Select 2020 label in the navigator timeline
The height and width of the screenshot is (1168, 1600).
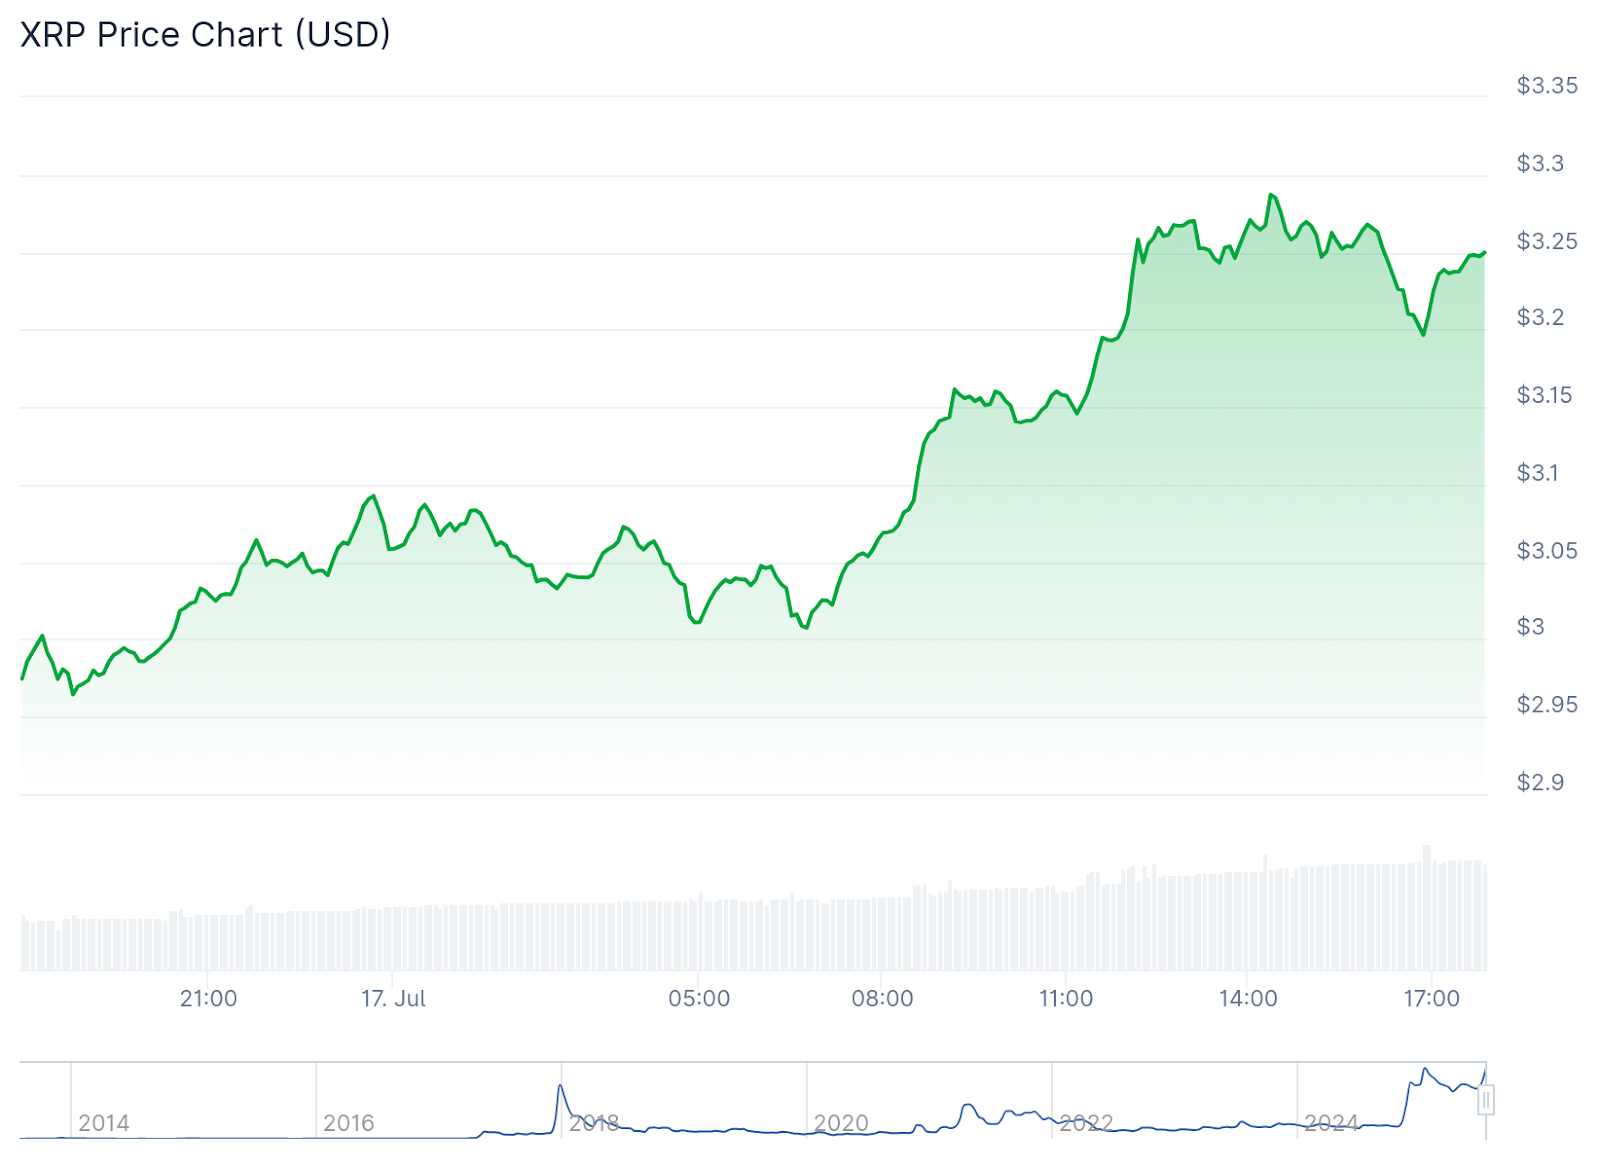tap(841, 1123)
